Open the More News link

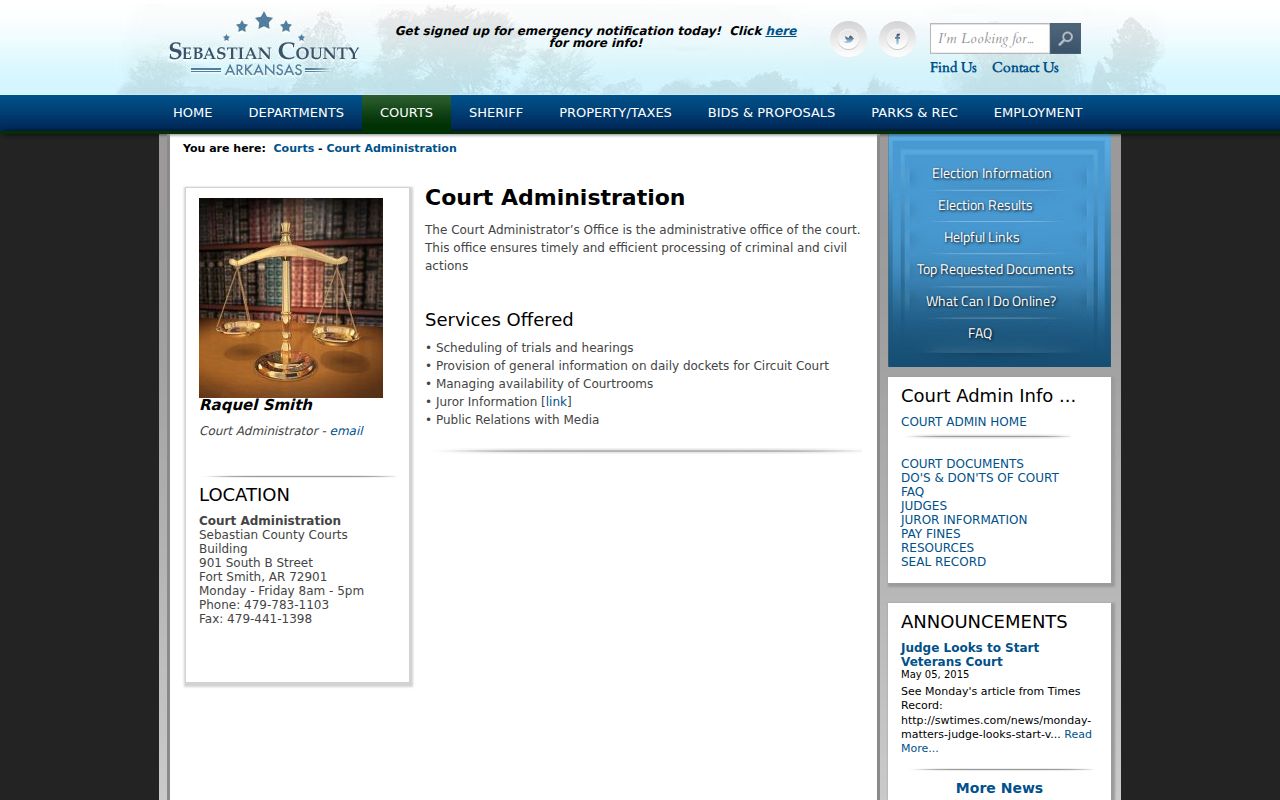(x=999, y=788)
